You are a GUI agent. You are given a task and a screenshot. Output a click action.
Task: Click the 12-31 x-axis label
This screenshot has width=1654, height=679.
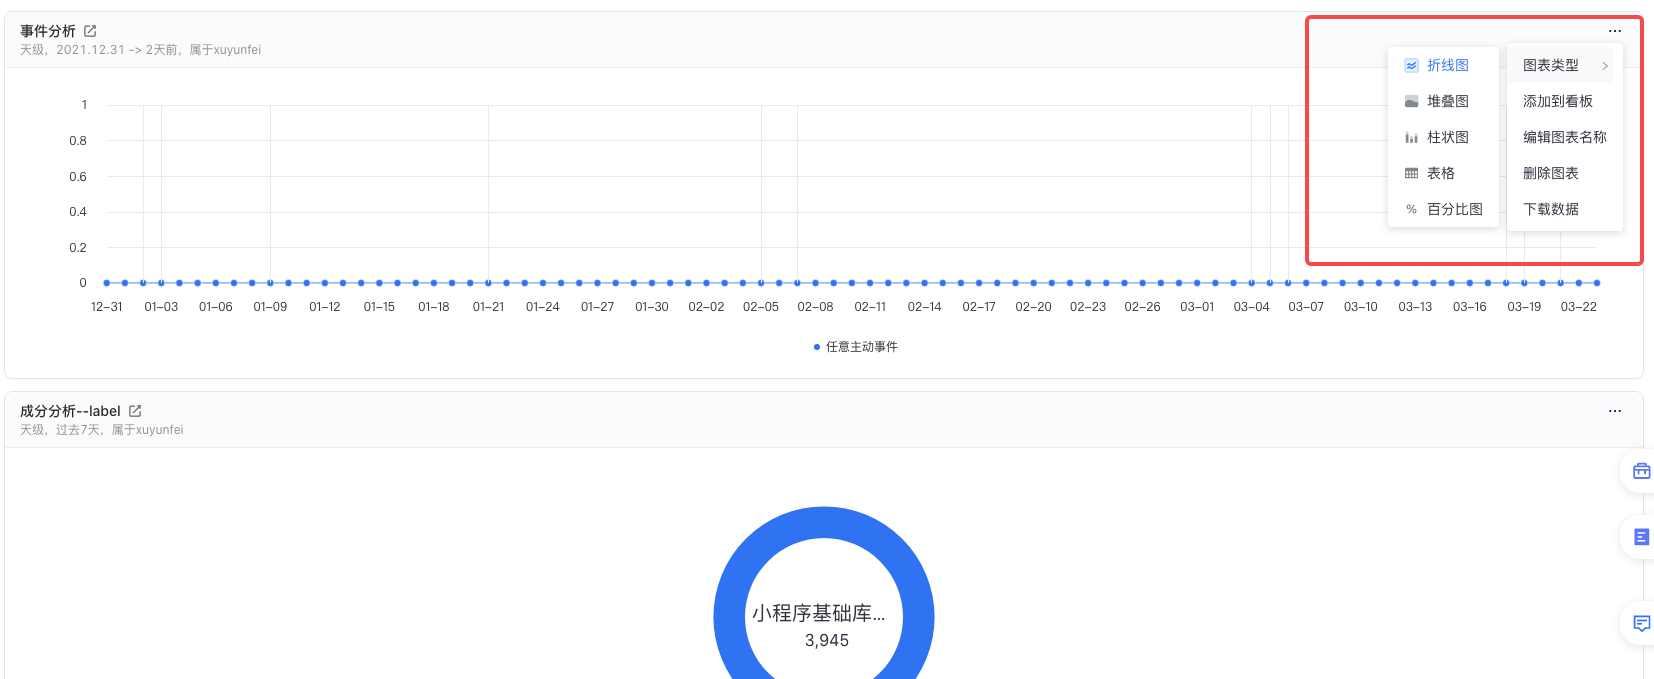coord(107,307)
